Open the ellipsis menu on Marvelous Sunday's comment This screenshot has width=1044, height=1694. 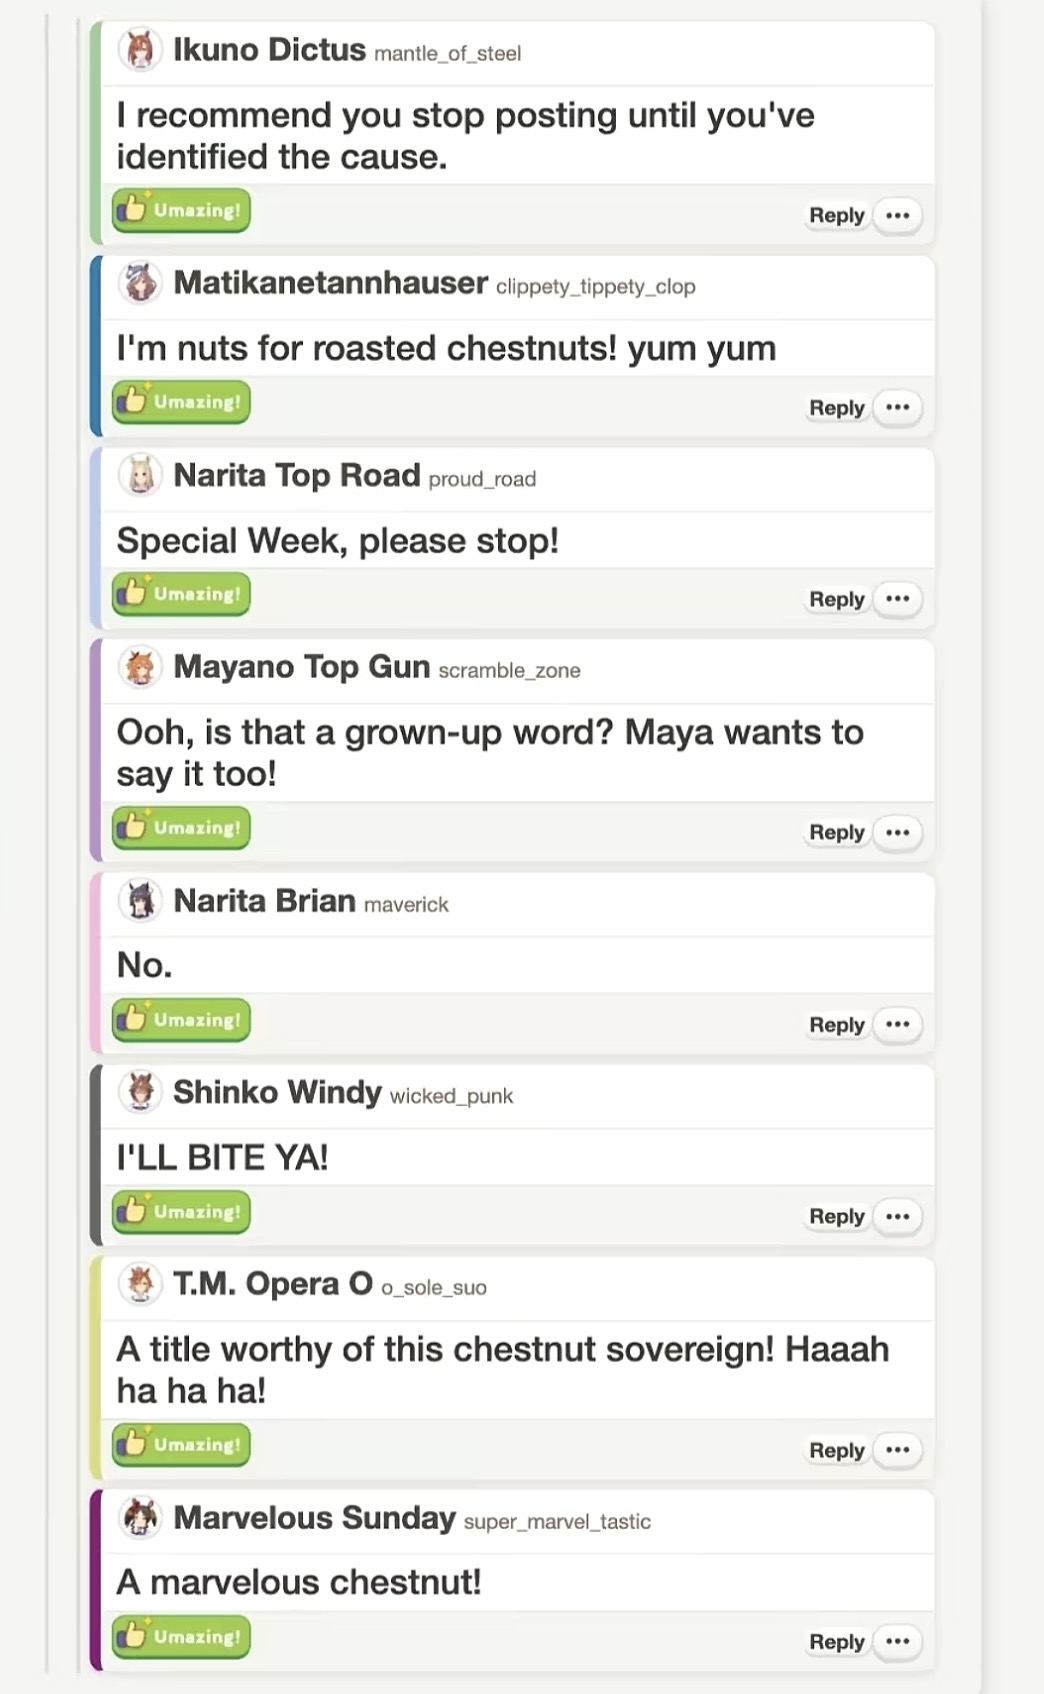click(898, 1641)
